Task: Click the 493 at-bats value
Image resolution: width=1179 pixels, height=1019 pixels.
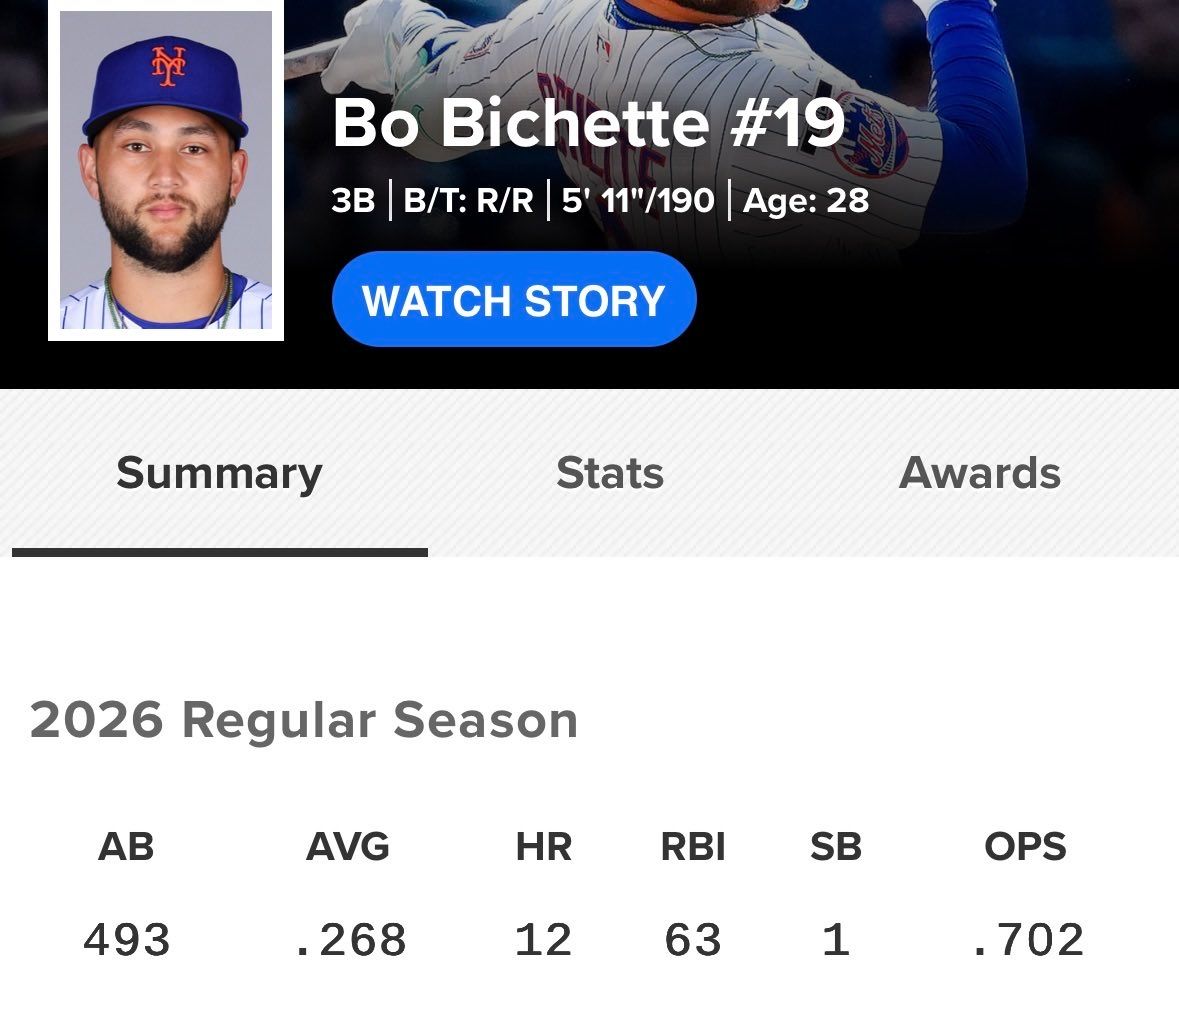Action: (x=126, y=940)
